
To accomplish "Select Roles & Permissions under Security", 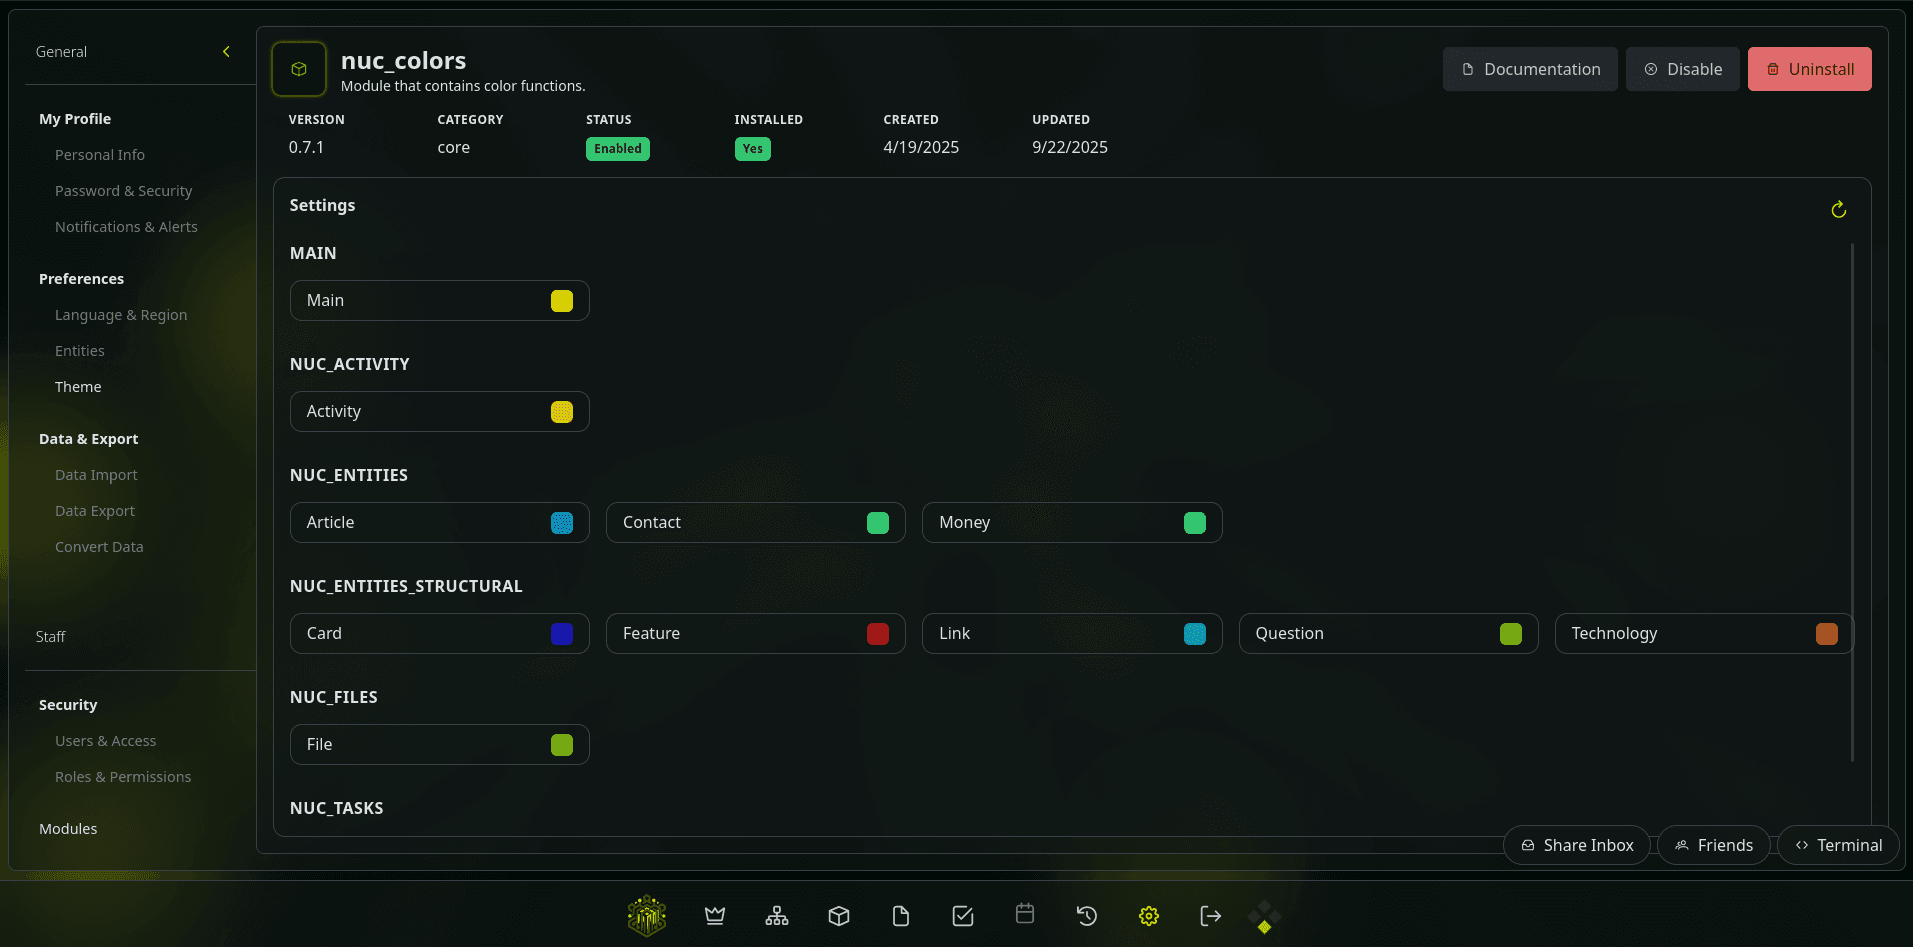I will (x=123, y=776).
